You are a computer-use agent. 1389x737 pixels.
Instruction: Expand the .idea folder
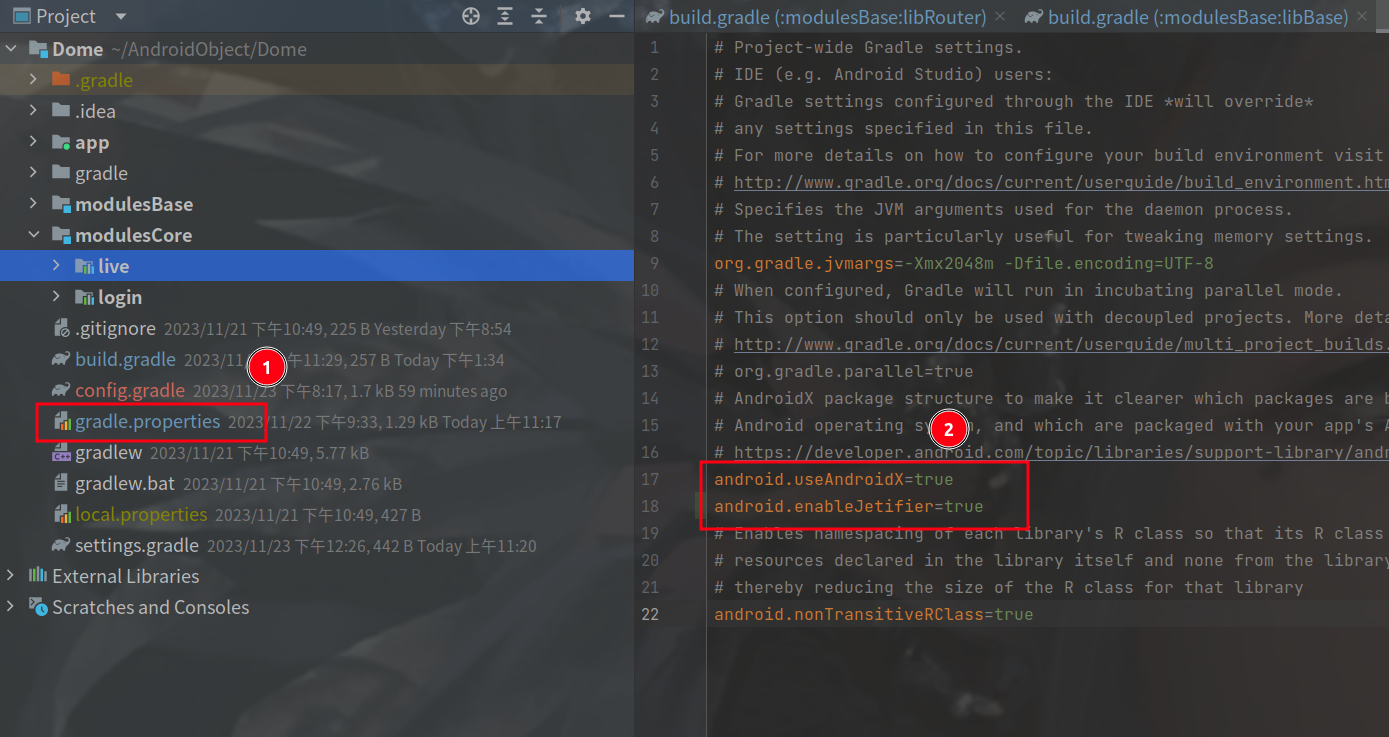pos(33,111)
